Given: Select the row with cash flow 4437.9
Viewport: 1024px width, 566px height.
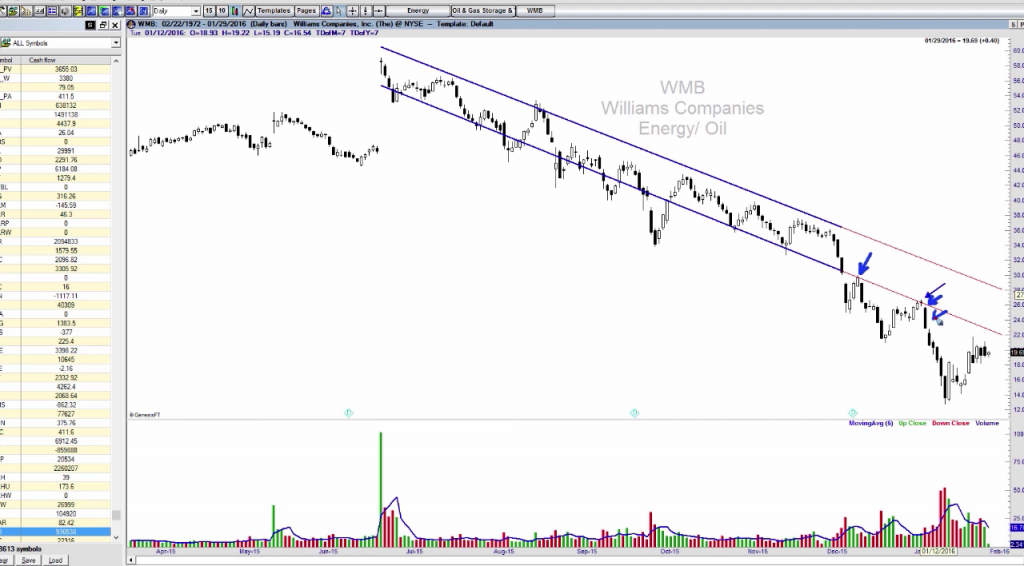Looking at the screenshot, I should [x=56, y=123].
